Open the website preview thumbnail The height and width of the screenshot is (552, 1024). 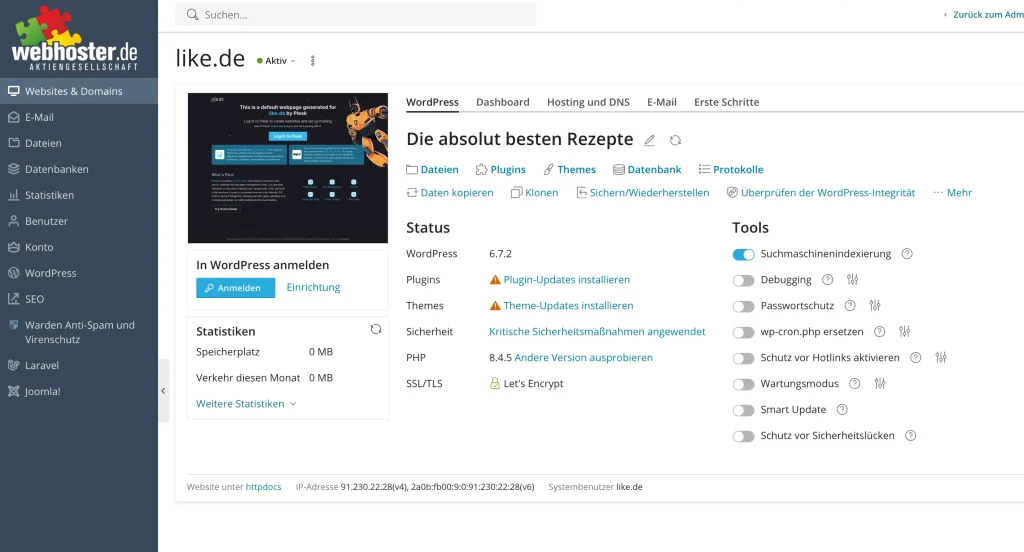click(x=288, y=168)
